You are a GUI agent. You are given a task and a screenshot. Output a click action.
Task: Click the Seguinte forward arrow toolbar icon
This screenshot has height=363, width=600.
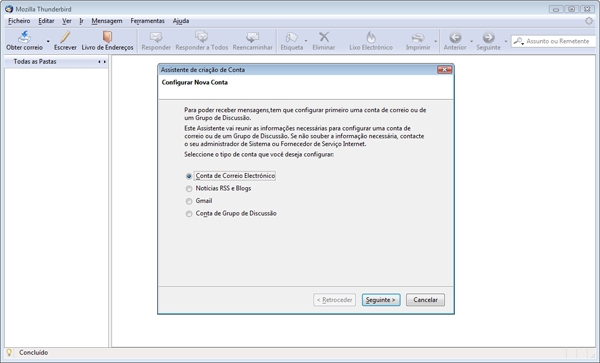(x=488, y=37)
